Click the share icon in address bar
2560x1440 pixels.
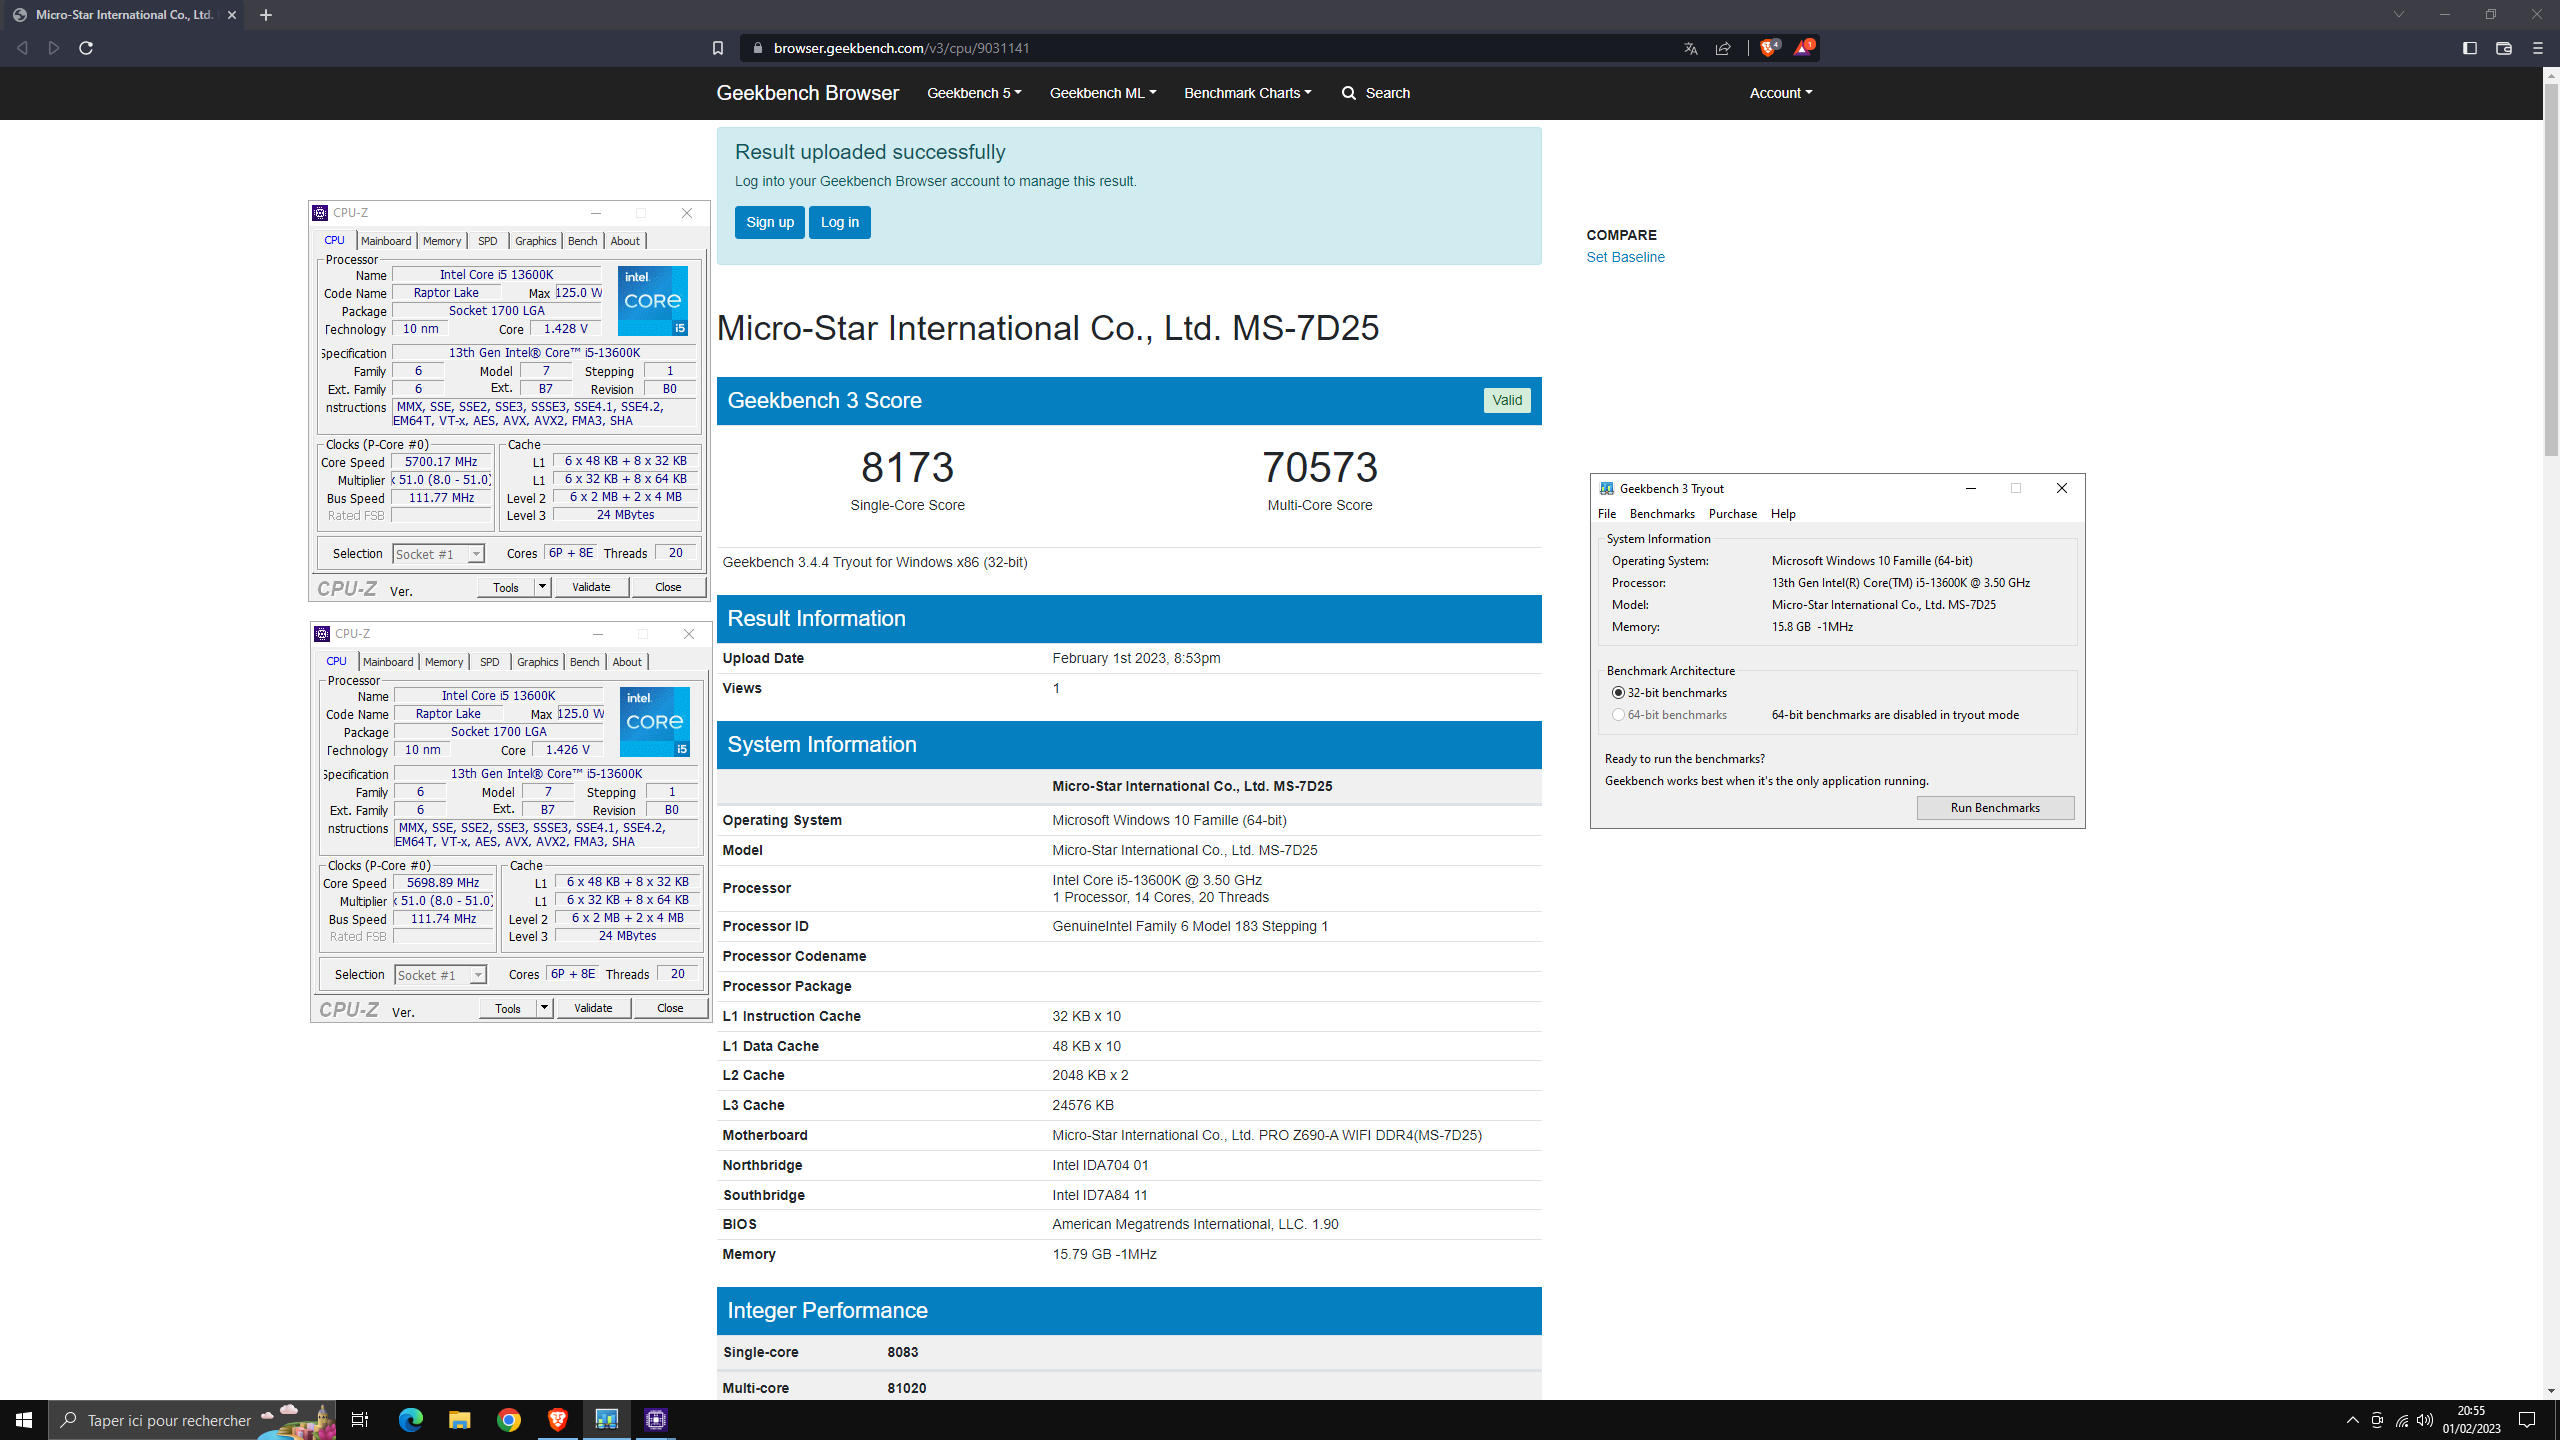[1723, 48]
